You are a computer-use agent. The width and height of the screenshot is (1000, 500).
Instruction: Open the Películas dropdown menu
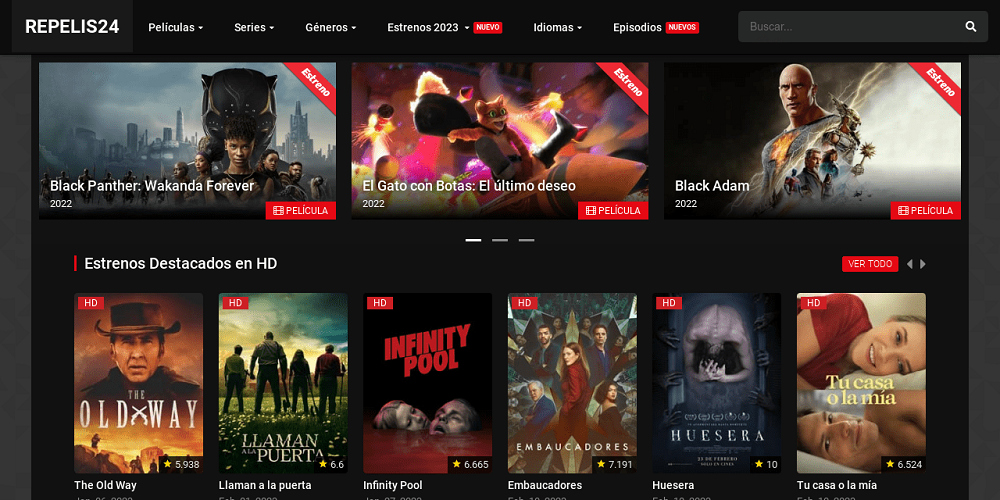click(175, 27)
